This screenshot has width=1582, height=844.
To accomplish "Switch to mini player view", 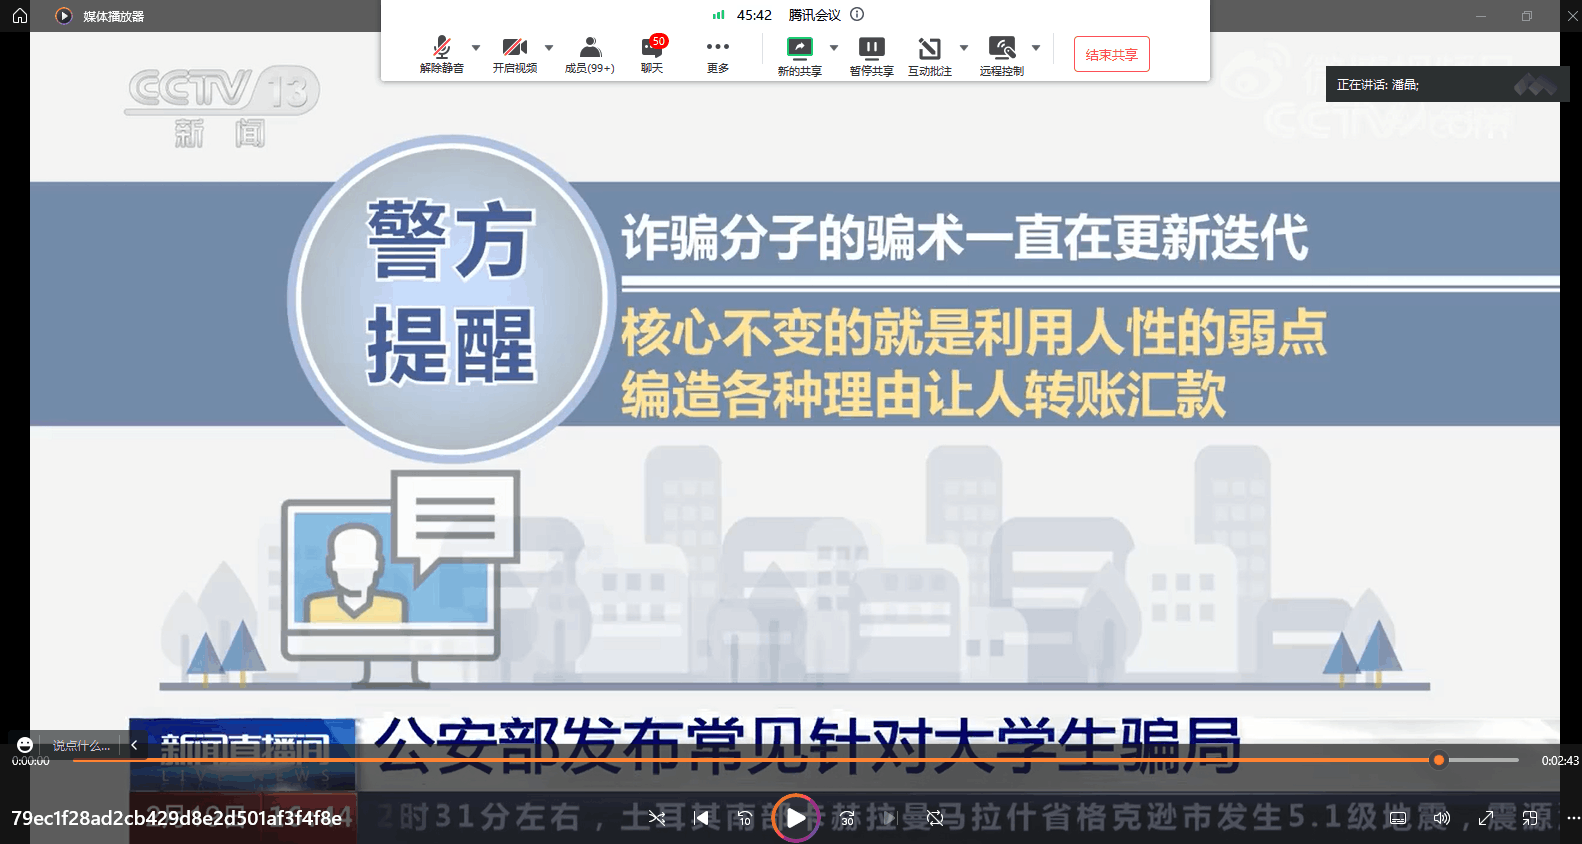I will pyautogui.click(x=1530, y=818).
